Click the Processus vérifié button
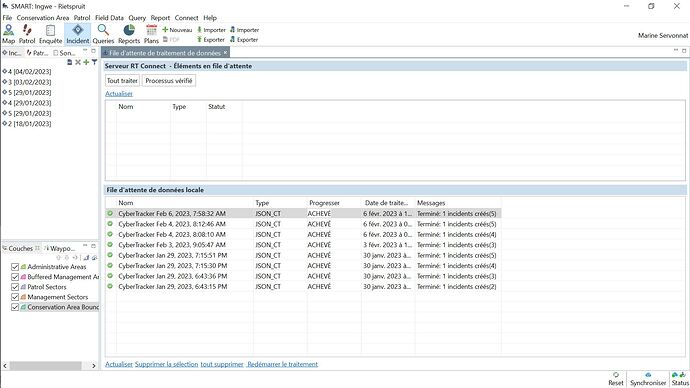This screenshot has width=690, height=388. [169, 81]
